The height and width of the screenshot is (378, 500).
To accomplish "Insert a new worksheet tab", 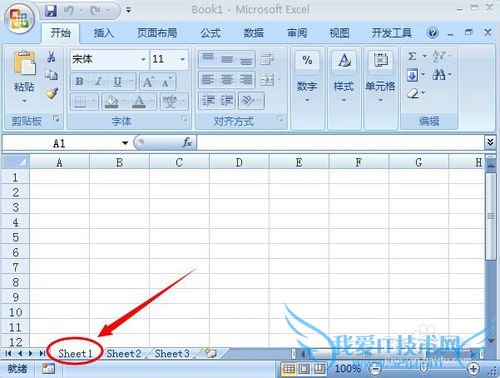I will tap(210, 353).
